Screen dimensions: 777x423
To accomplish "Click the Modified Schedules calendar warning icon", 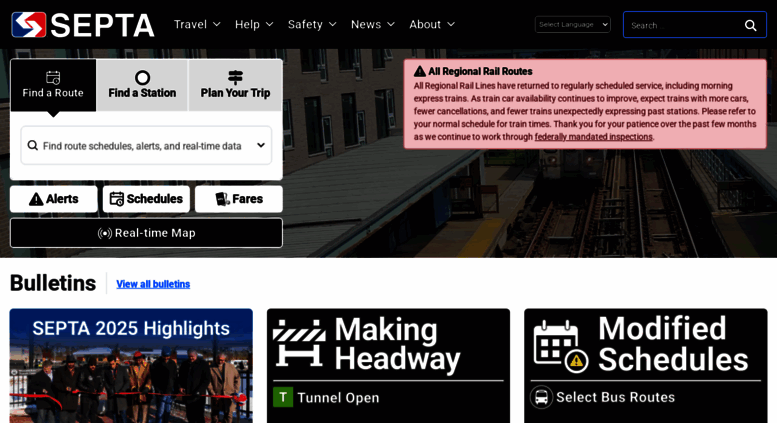I will (560, 347).
